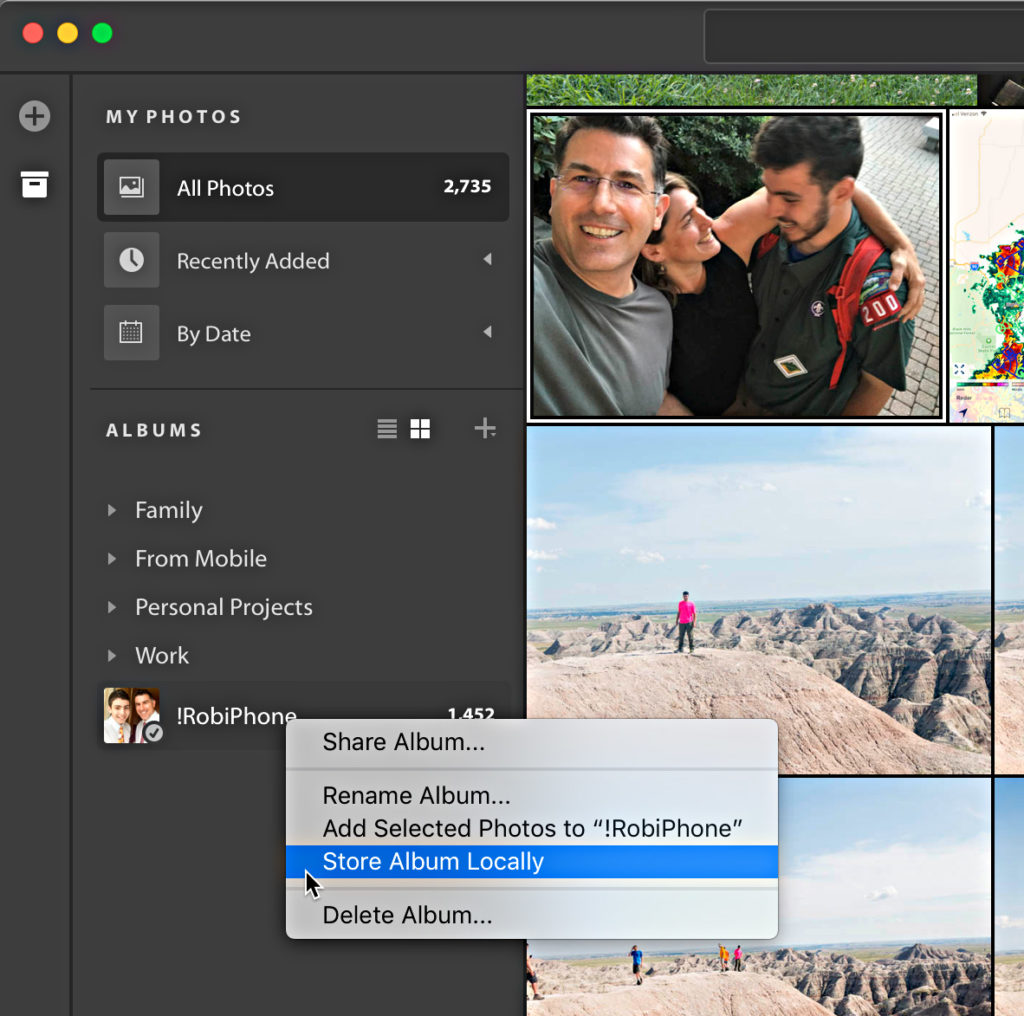Expand the Family album folder

(112, 510)
